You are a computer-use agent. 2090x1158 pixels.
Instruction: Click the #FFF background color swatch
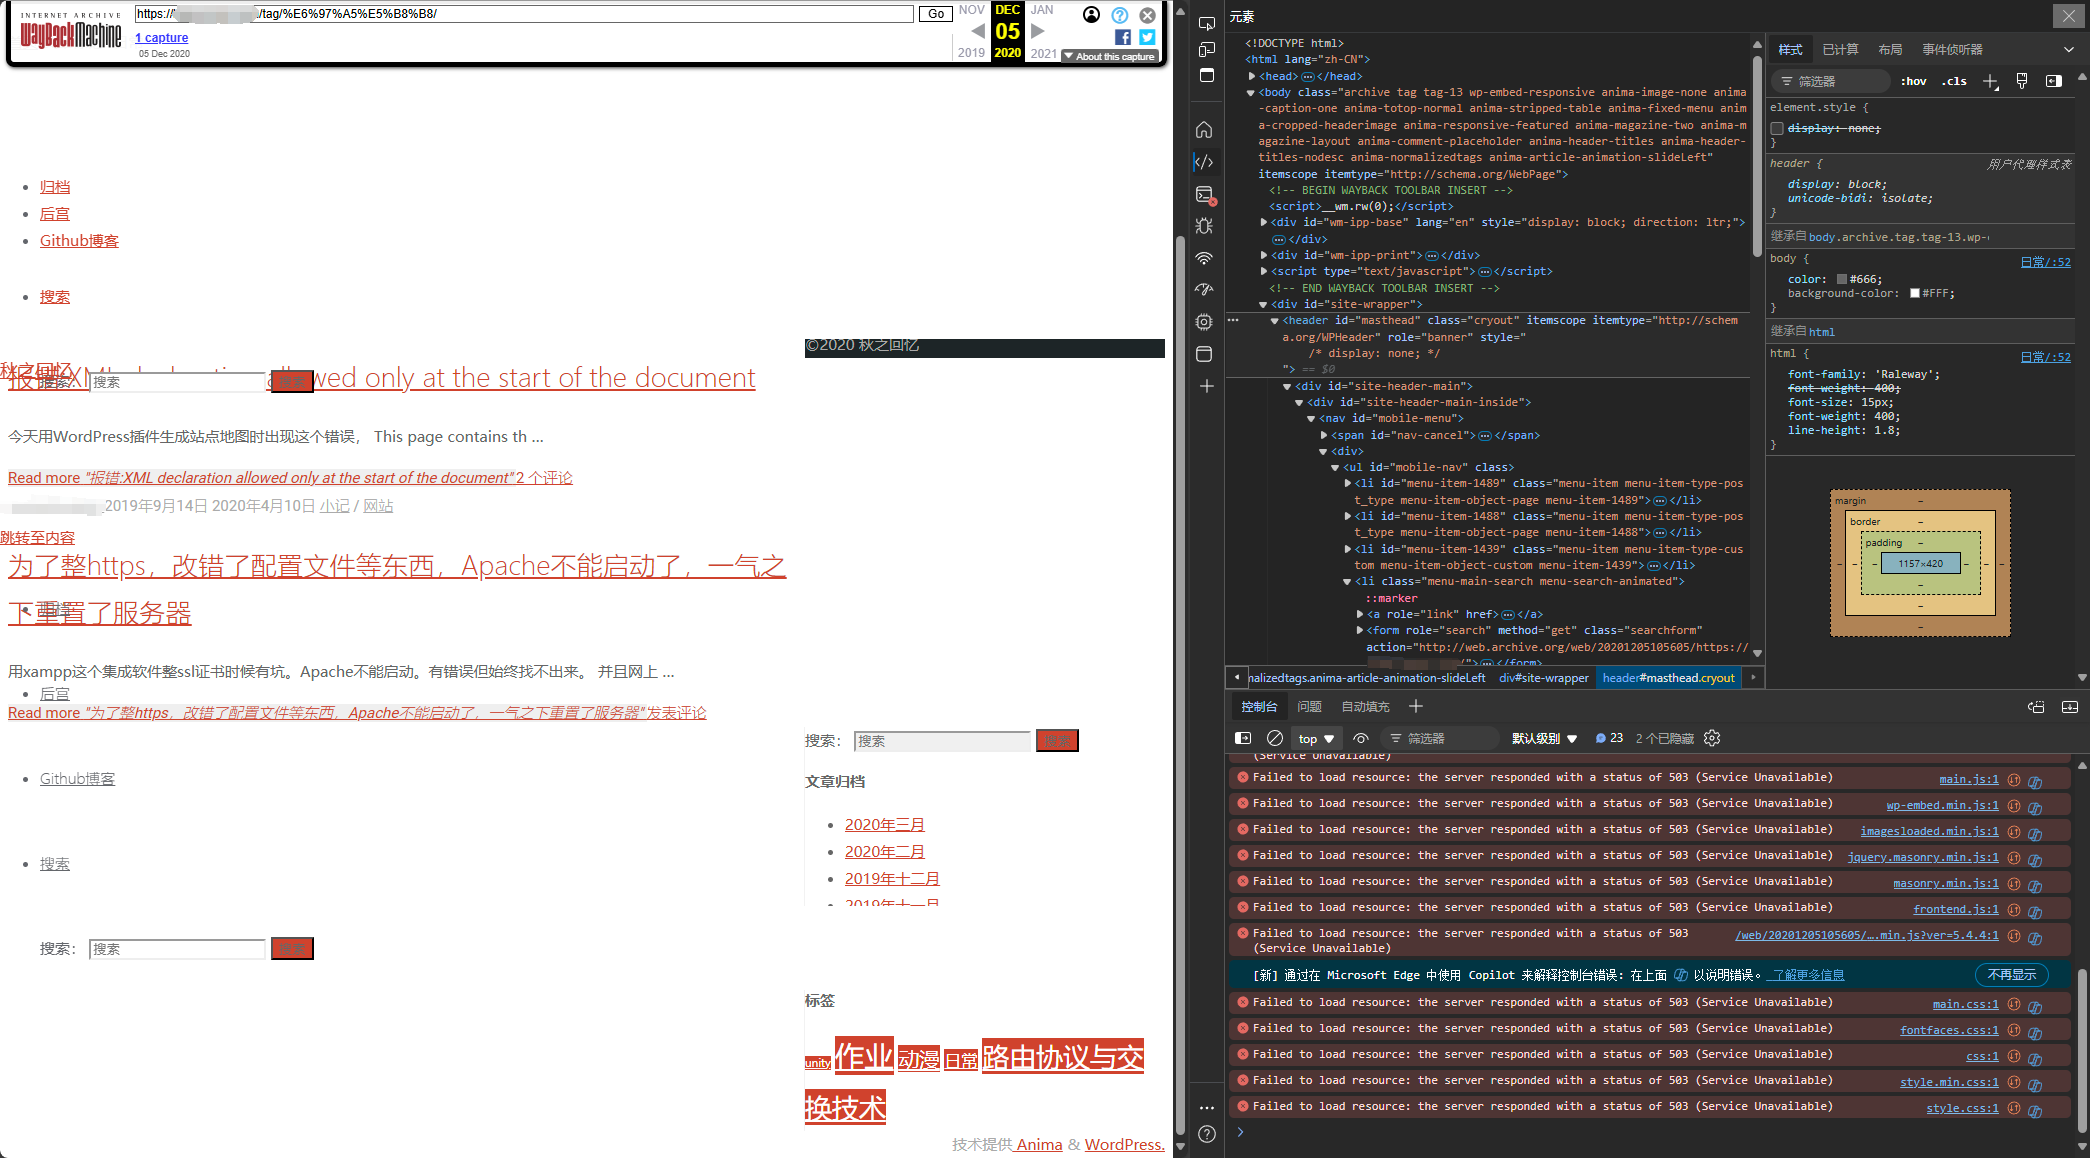coord(1915,293)
